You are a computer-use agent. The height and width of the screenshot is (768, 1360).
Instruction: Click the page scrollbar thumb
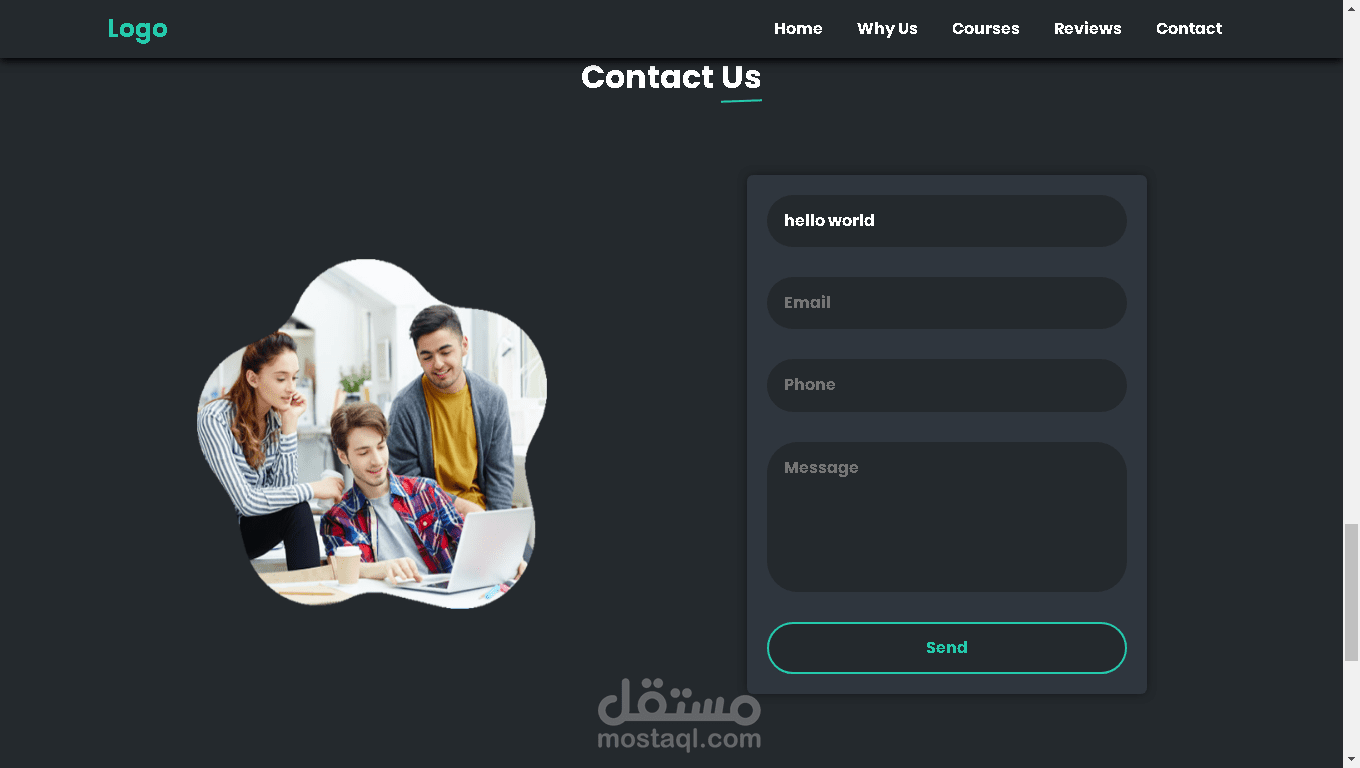point(1351,592)
